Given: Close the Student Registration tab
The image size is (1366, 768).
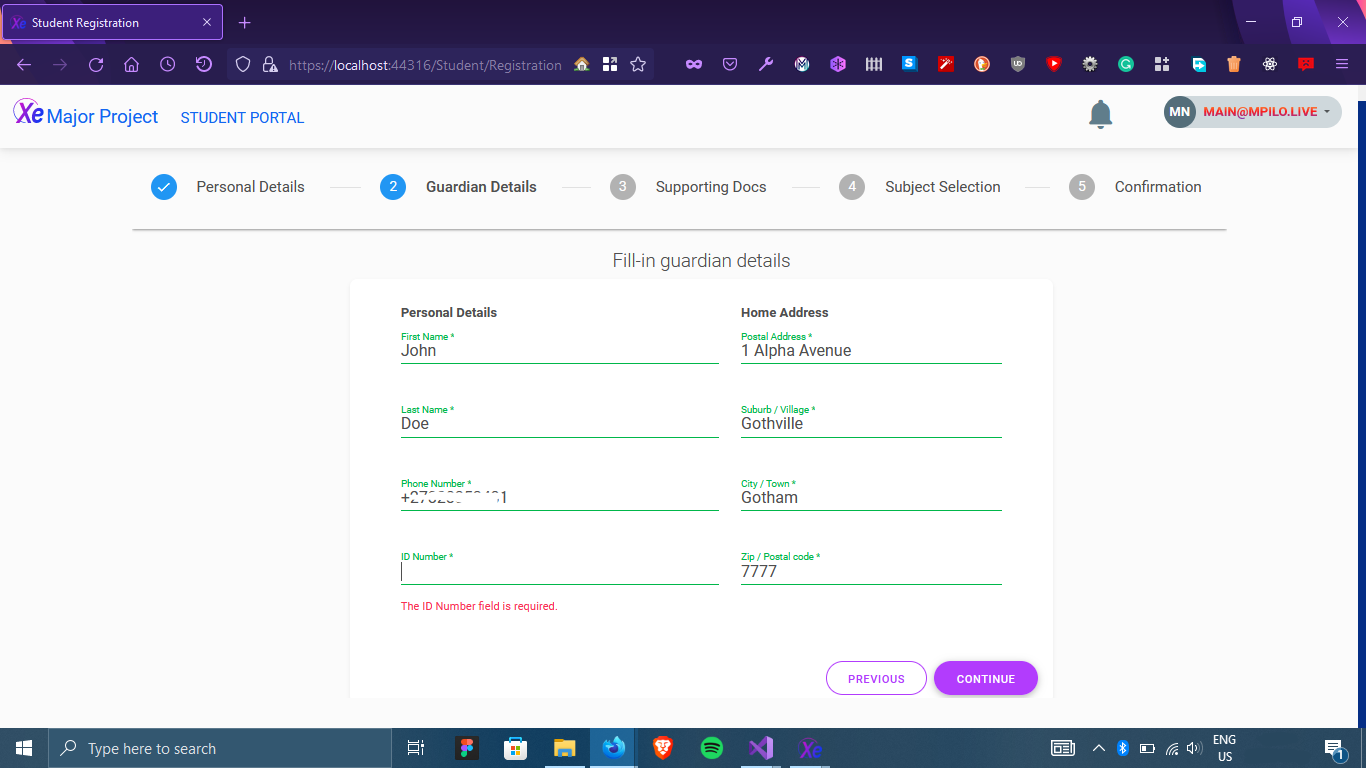Looking at the screenshot, I should click(207, 22).
